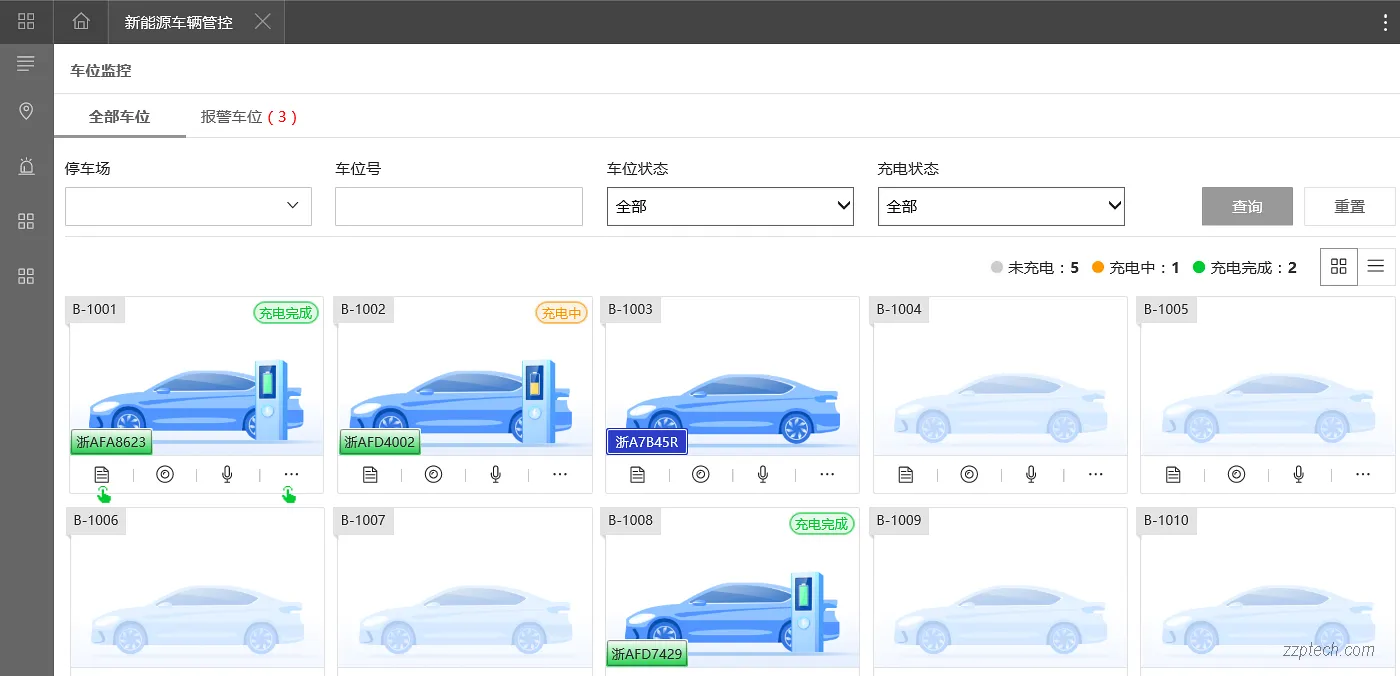
Task: Click inside the 车位号 input field
Action: pyautogui.click(x=458, y=206)
